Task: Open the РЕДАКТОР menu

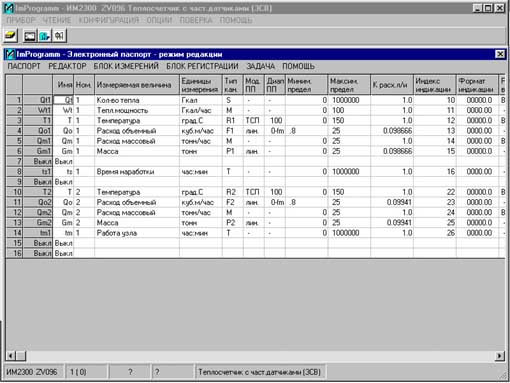Action: [x=67, y=66]
